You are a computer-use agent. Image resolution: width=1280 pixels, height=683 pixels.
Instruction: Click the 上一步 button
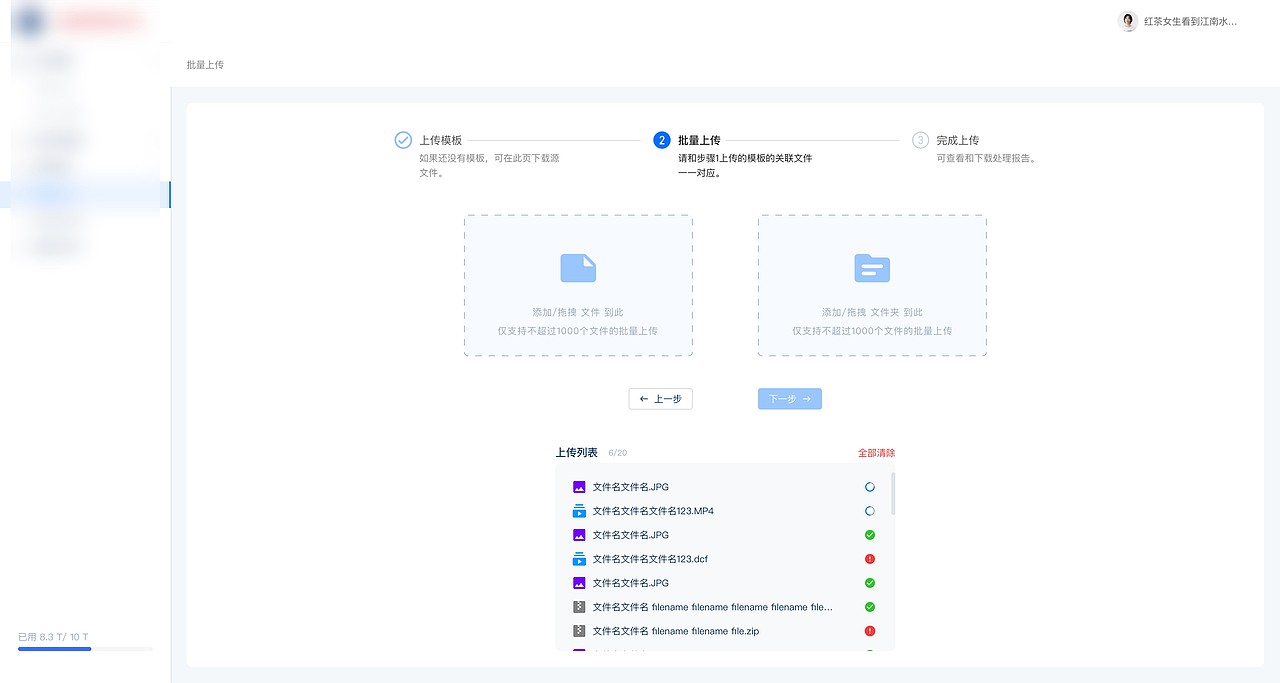click(x=660, y=398)
